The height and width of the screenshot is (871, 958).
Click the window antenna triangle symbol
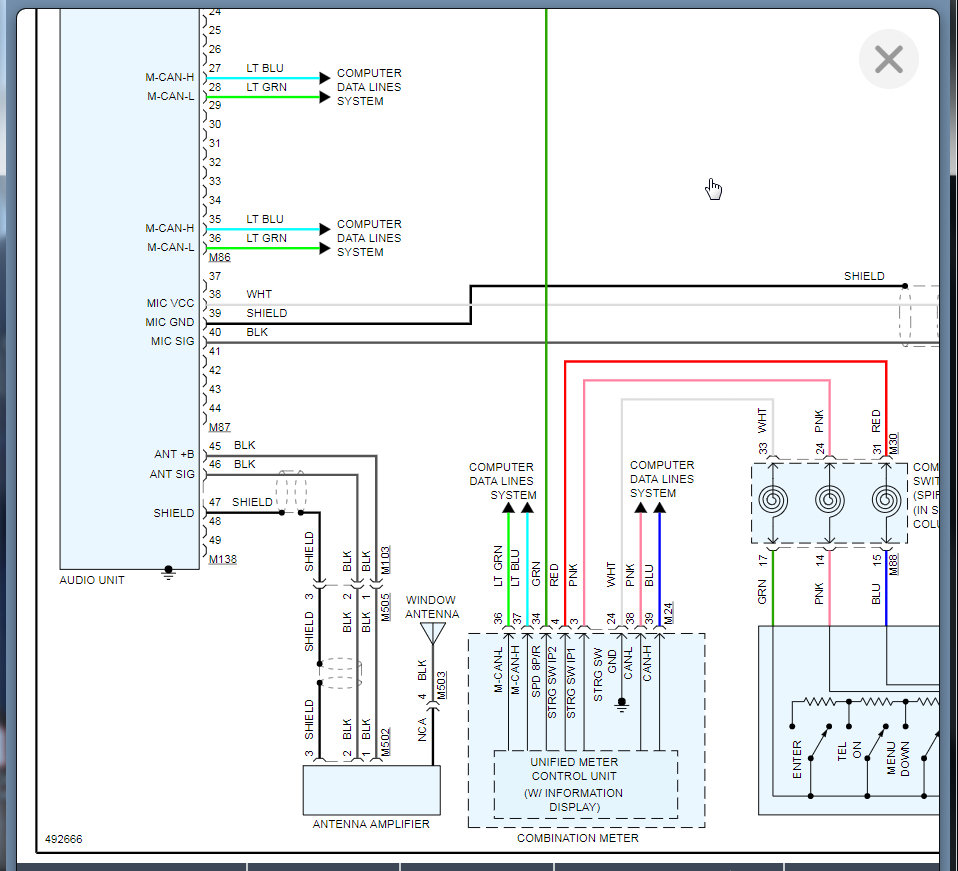point(433,633)
